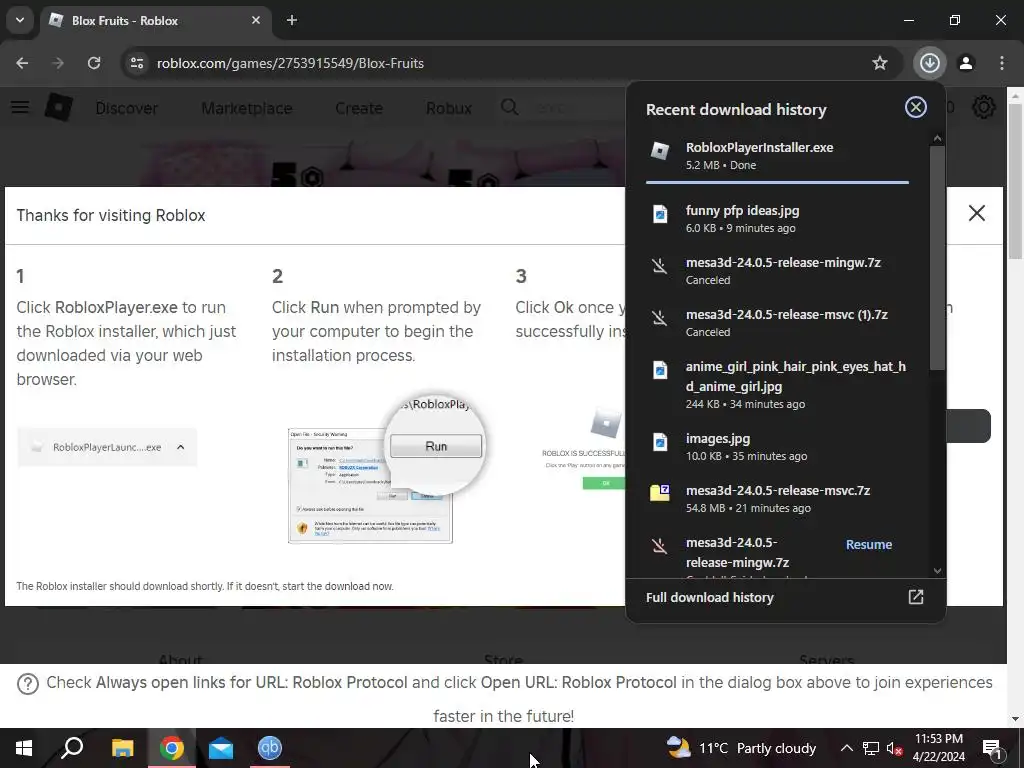Go to the Discover page

point(127,108)
